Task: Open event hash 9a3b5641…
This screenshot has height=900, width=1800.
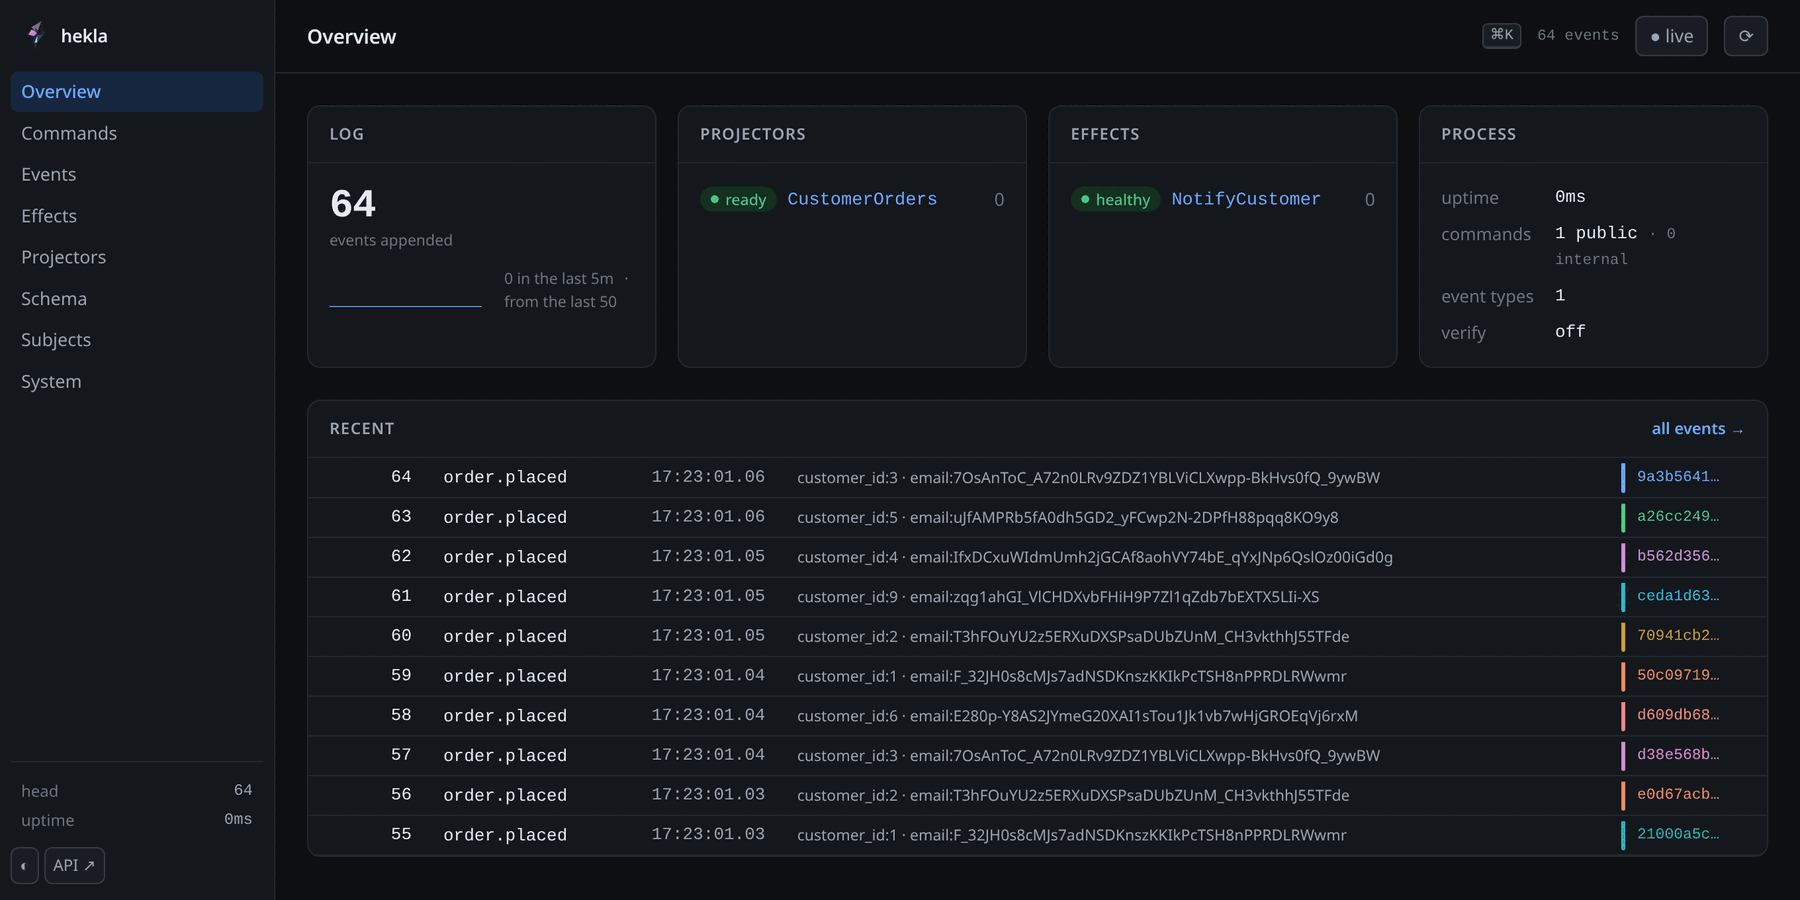Action: 1678,477
